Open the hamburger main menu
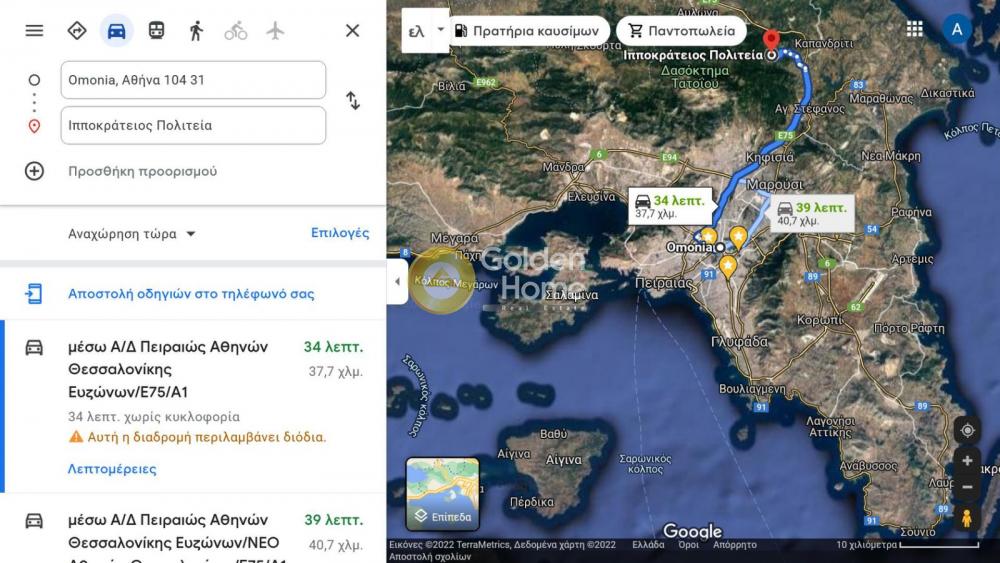 point(34,30)
